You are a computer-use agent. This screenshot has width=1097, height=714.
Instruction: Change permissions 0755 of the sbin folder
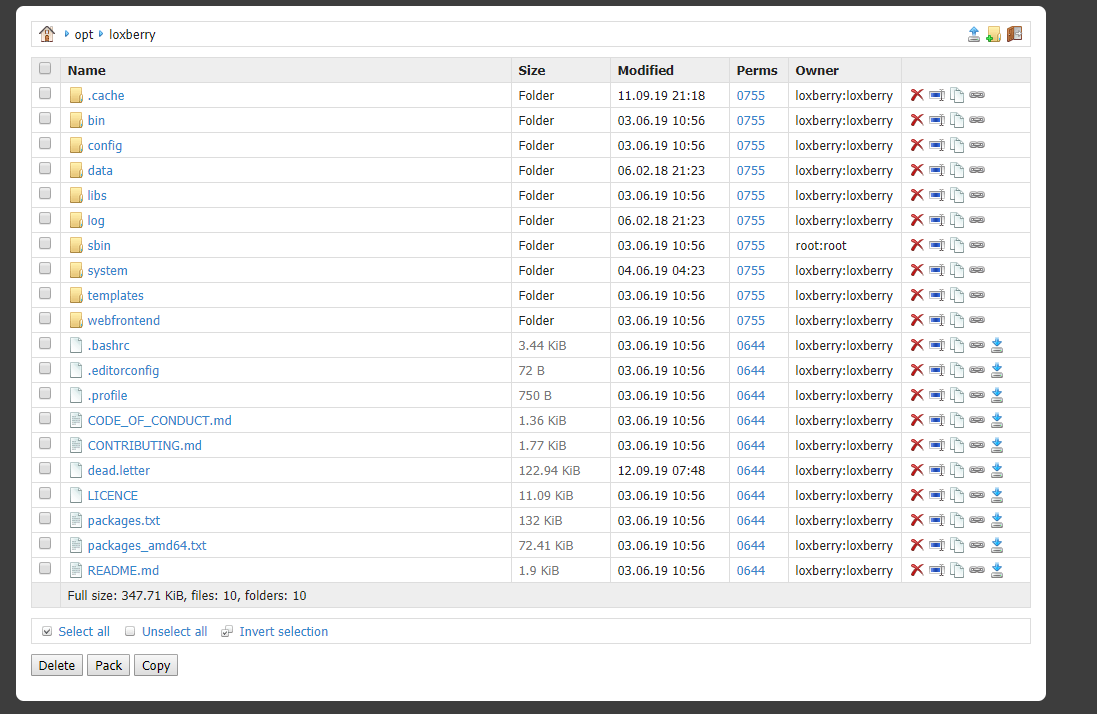click(x=750, y=245)
